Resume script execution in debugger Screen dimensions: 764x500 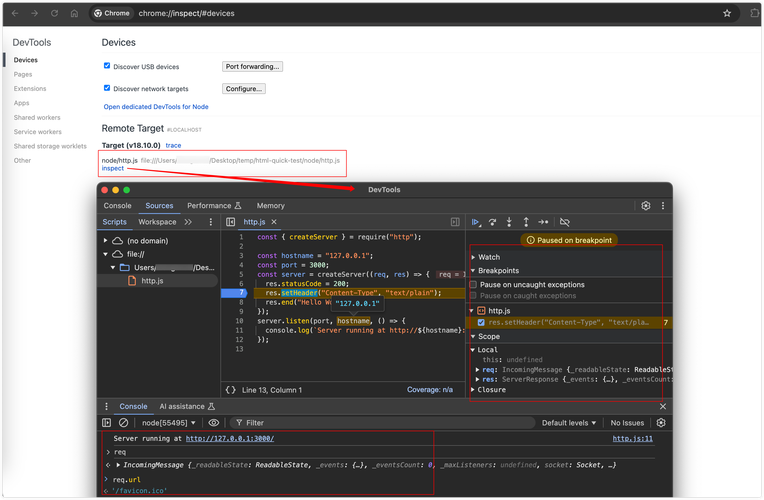pos(477,222)
